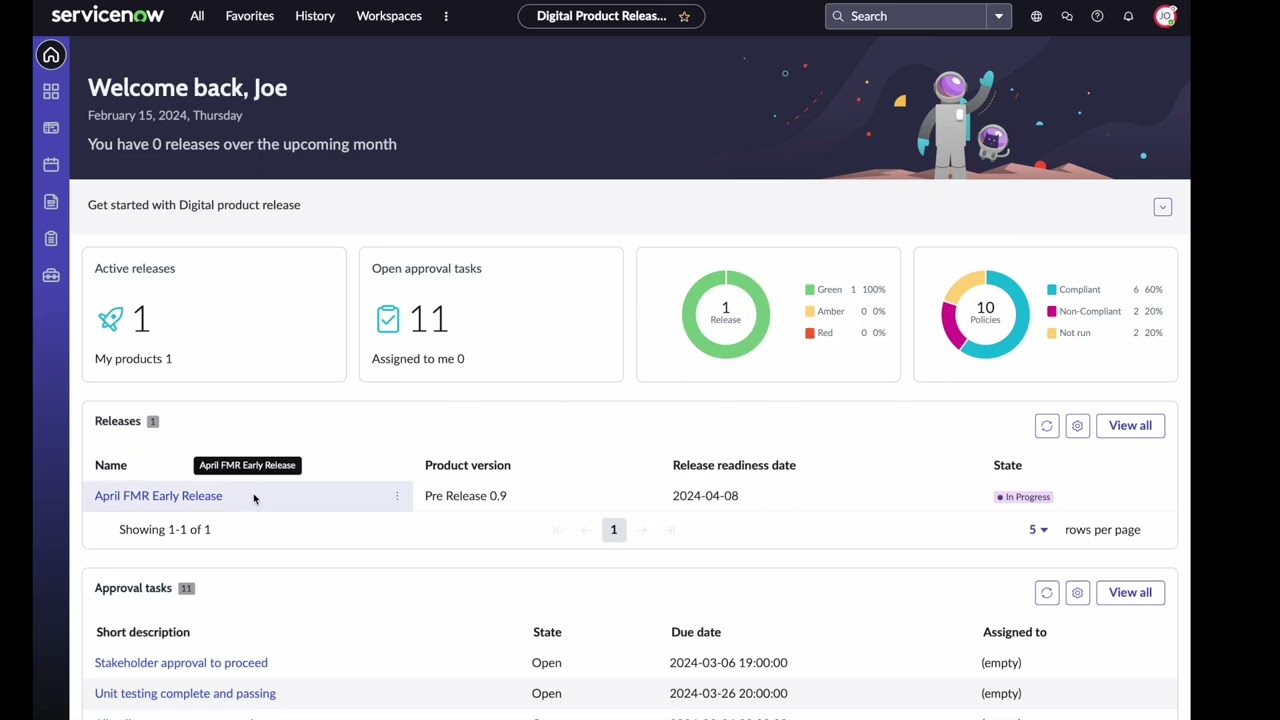Click the Non-Compliant legend swatch
Viewport: 1280px width, 720px height.
coord(1052,311)
